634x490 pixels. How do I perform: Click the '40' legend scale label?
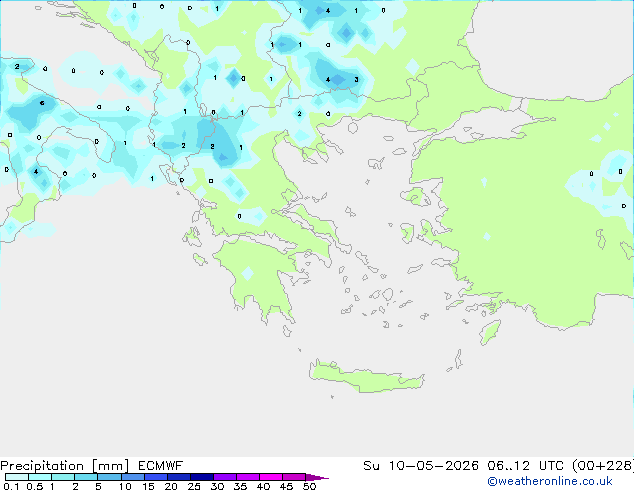click(263, 486)
